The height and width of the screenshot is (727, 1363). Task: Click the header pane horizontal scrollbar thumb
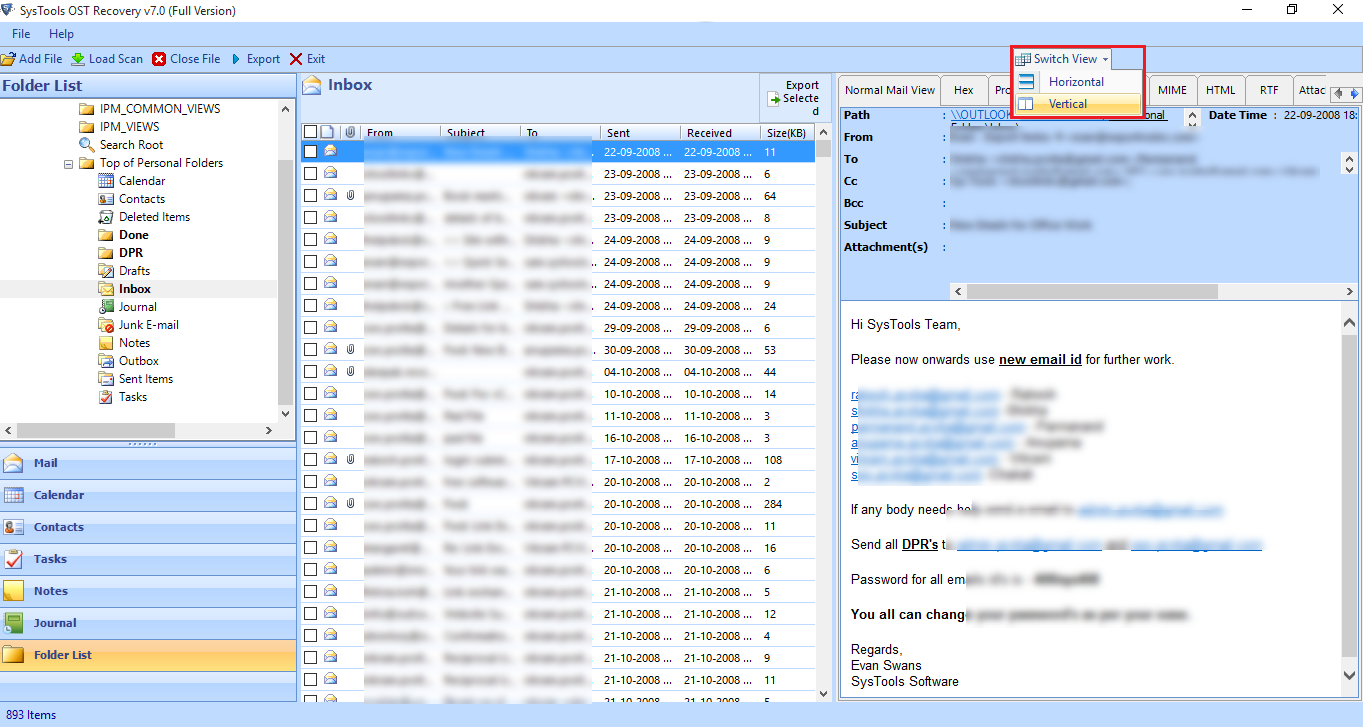click(x=1092, y=291)
